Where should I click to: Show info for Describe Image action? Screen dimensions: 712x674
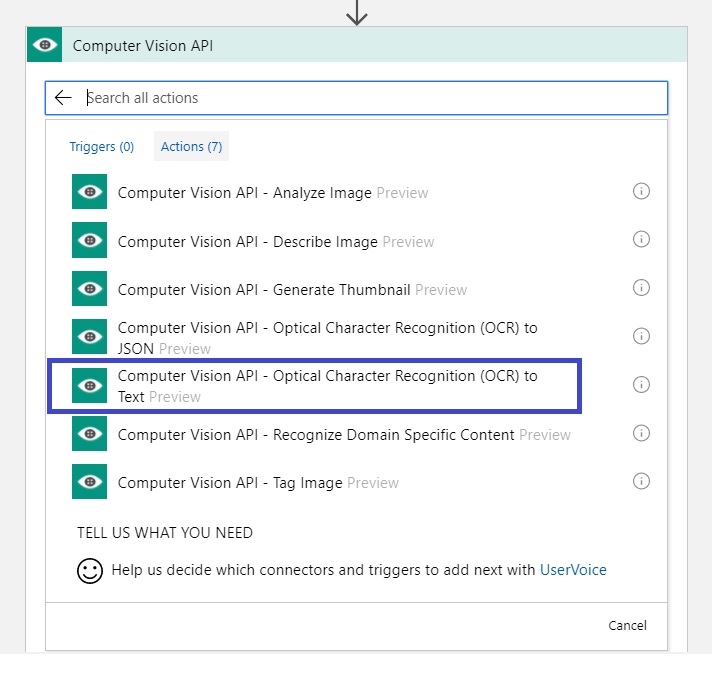click(641, 239)
